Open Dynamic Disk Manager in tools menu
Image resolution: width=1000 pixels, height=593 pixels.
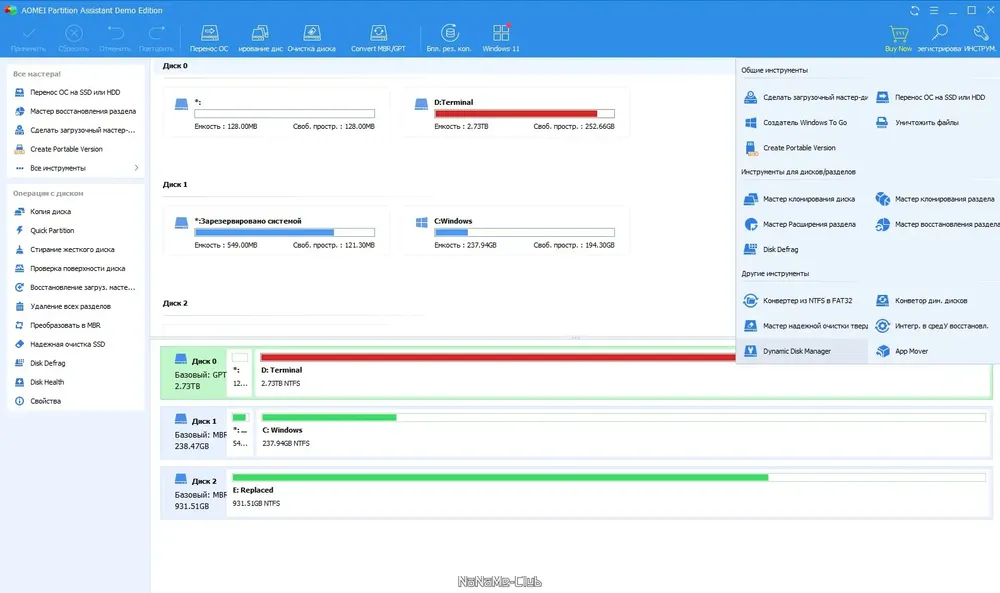[x=804, y=351]
